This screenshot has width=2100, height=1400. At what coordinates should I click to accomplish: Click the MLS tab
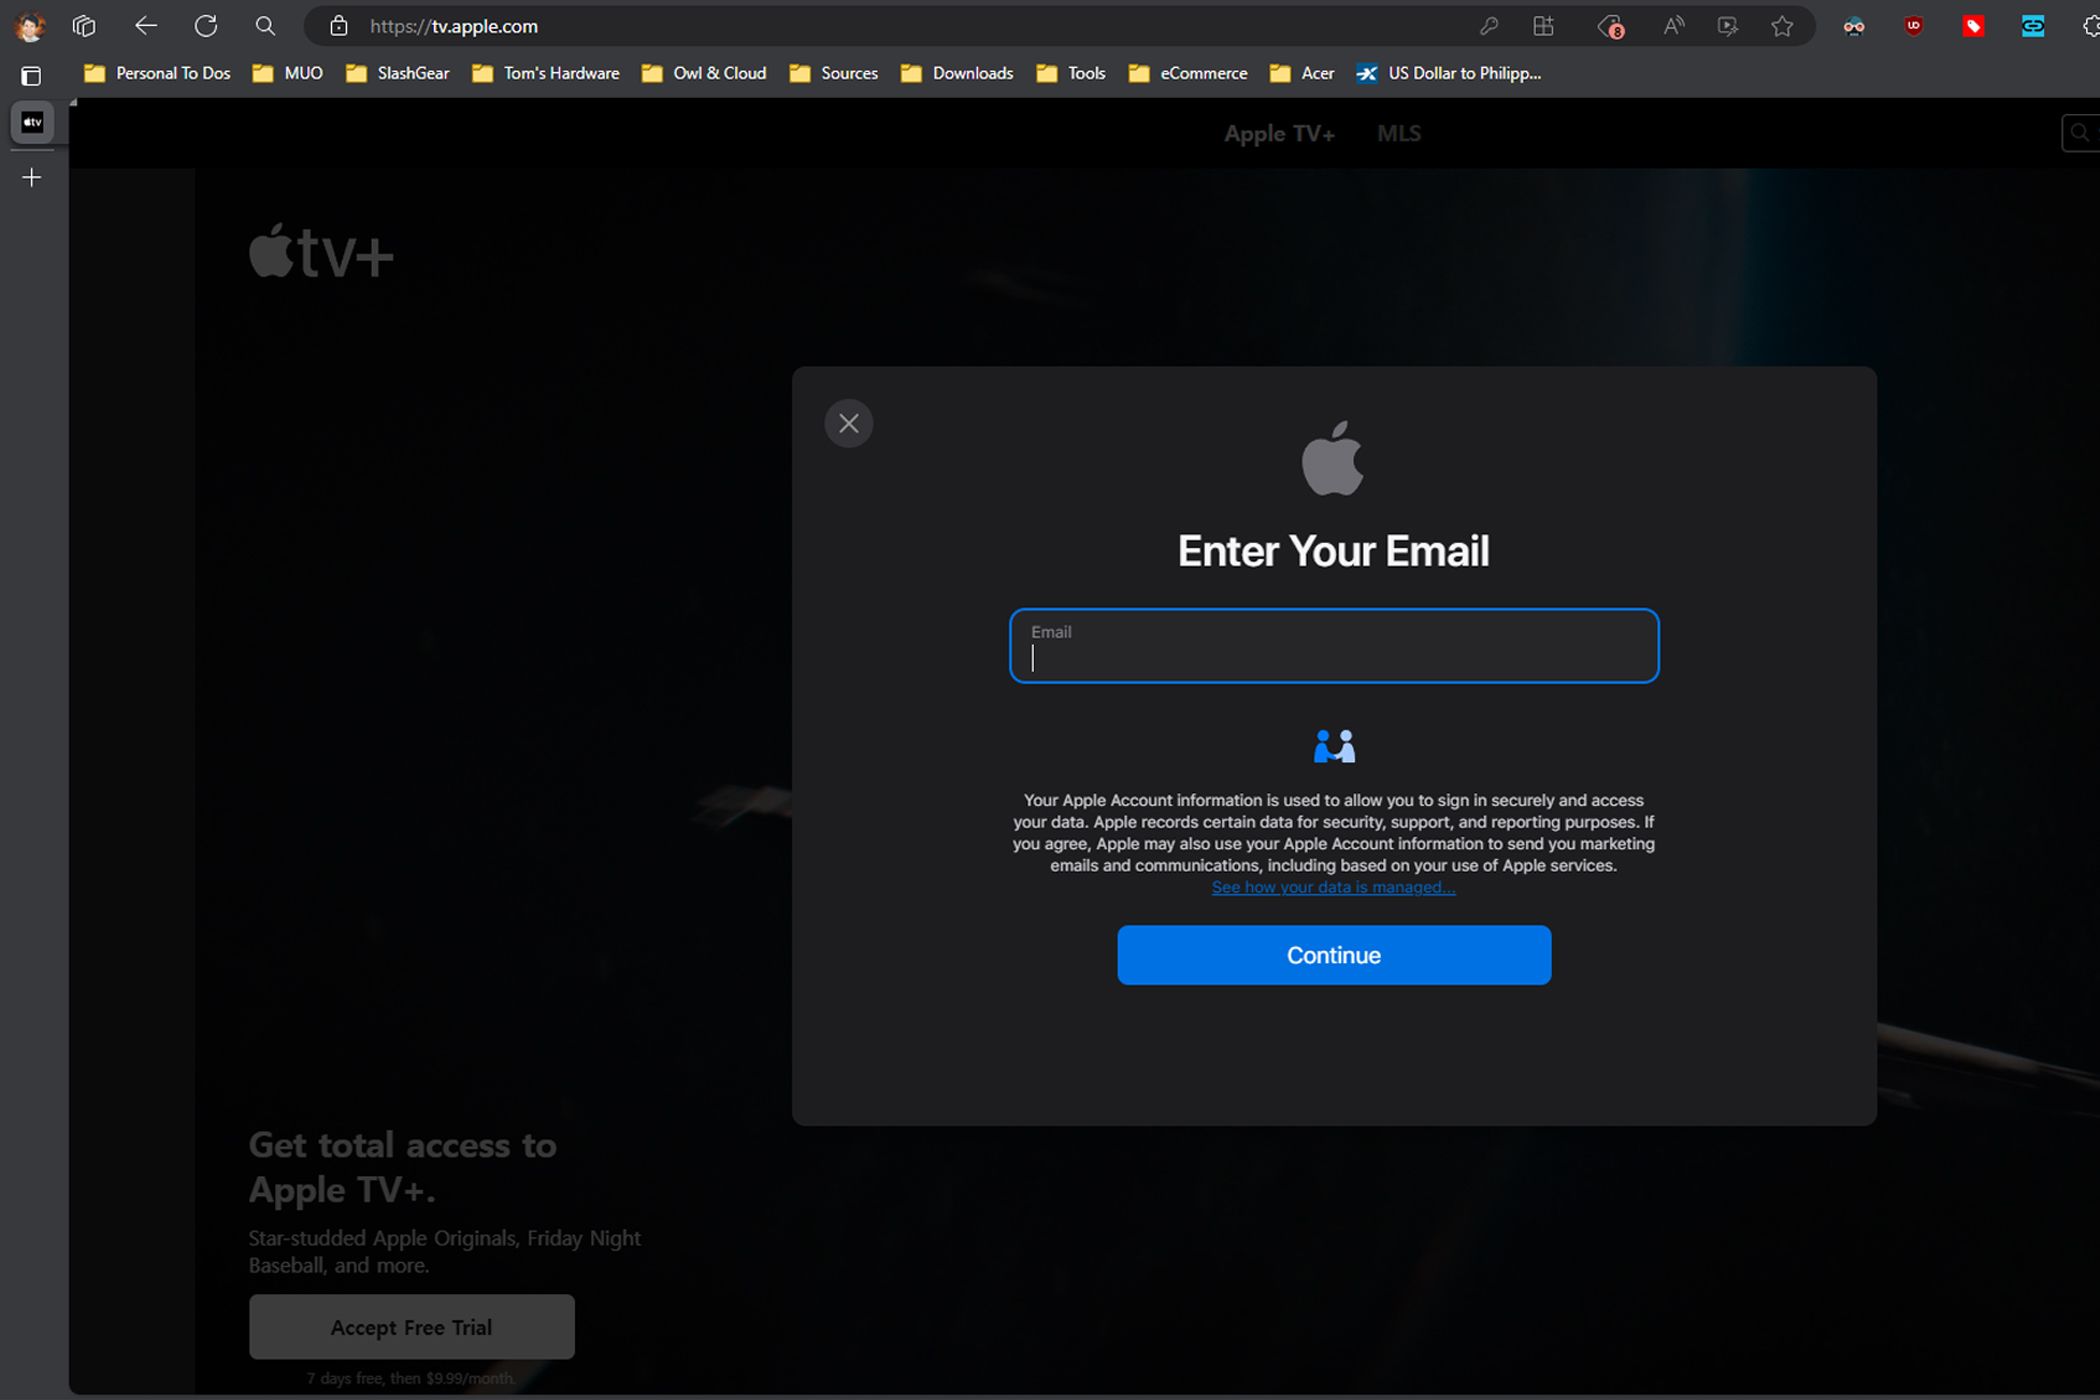1397,133
